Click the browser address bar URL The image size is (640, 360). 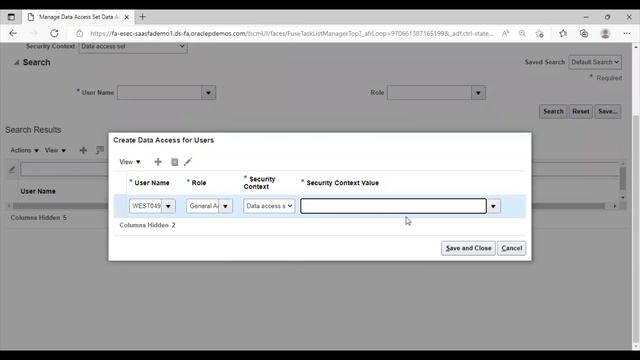291,33
